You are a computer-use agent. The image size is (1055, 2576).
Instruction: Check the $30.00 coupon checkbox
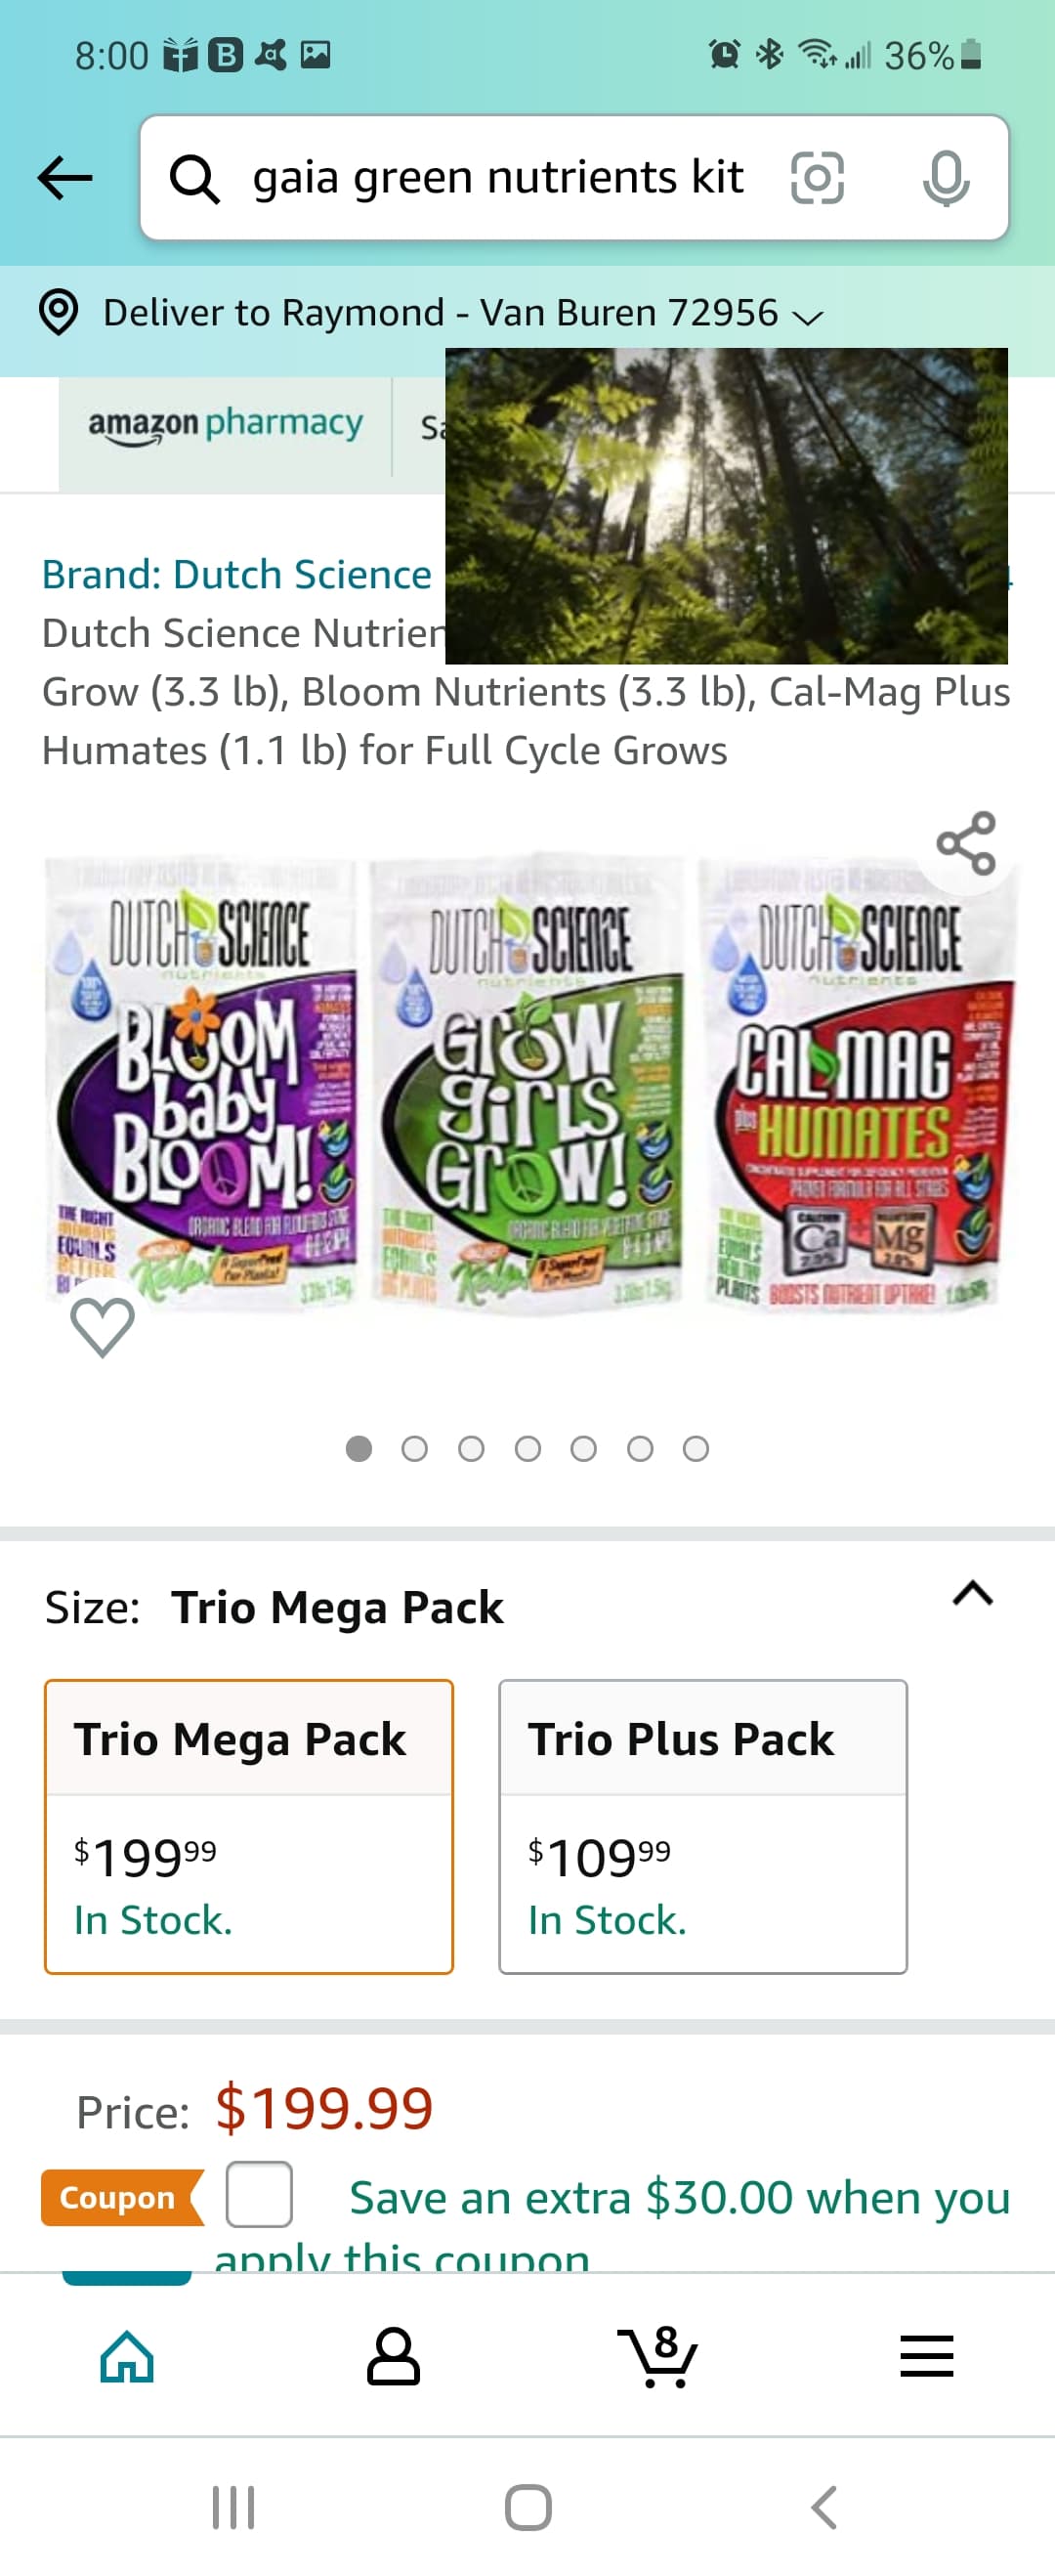259,2194
